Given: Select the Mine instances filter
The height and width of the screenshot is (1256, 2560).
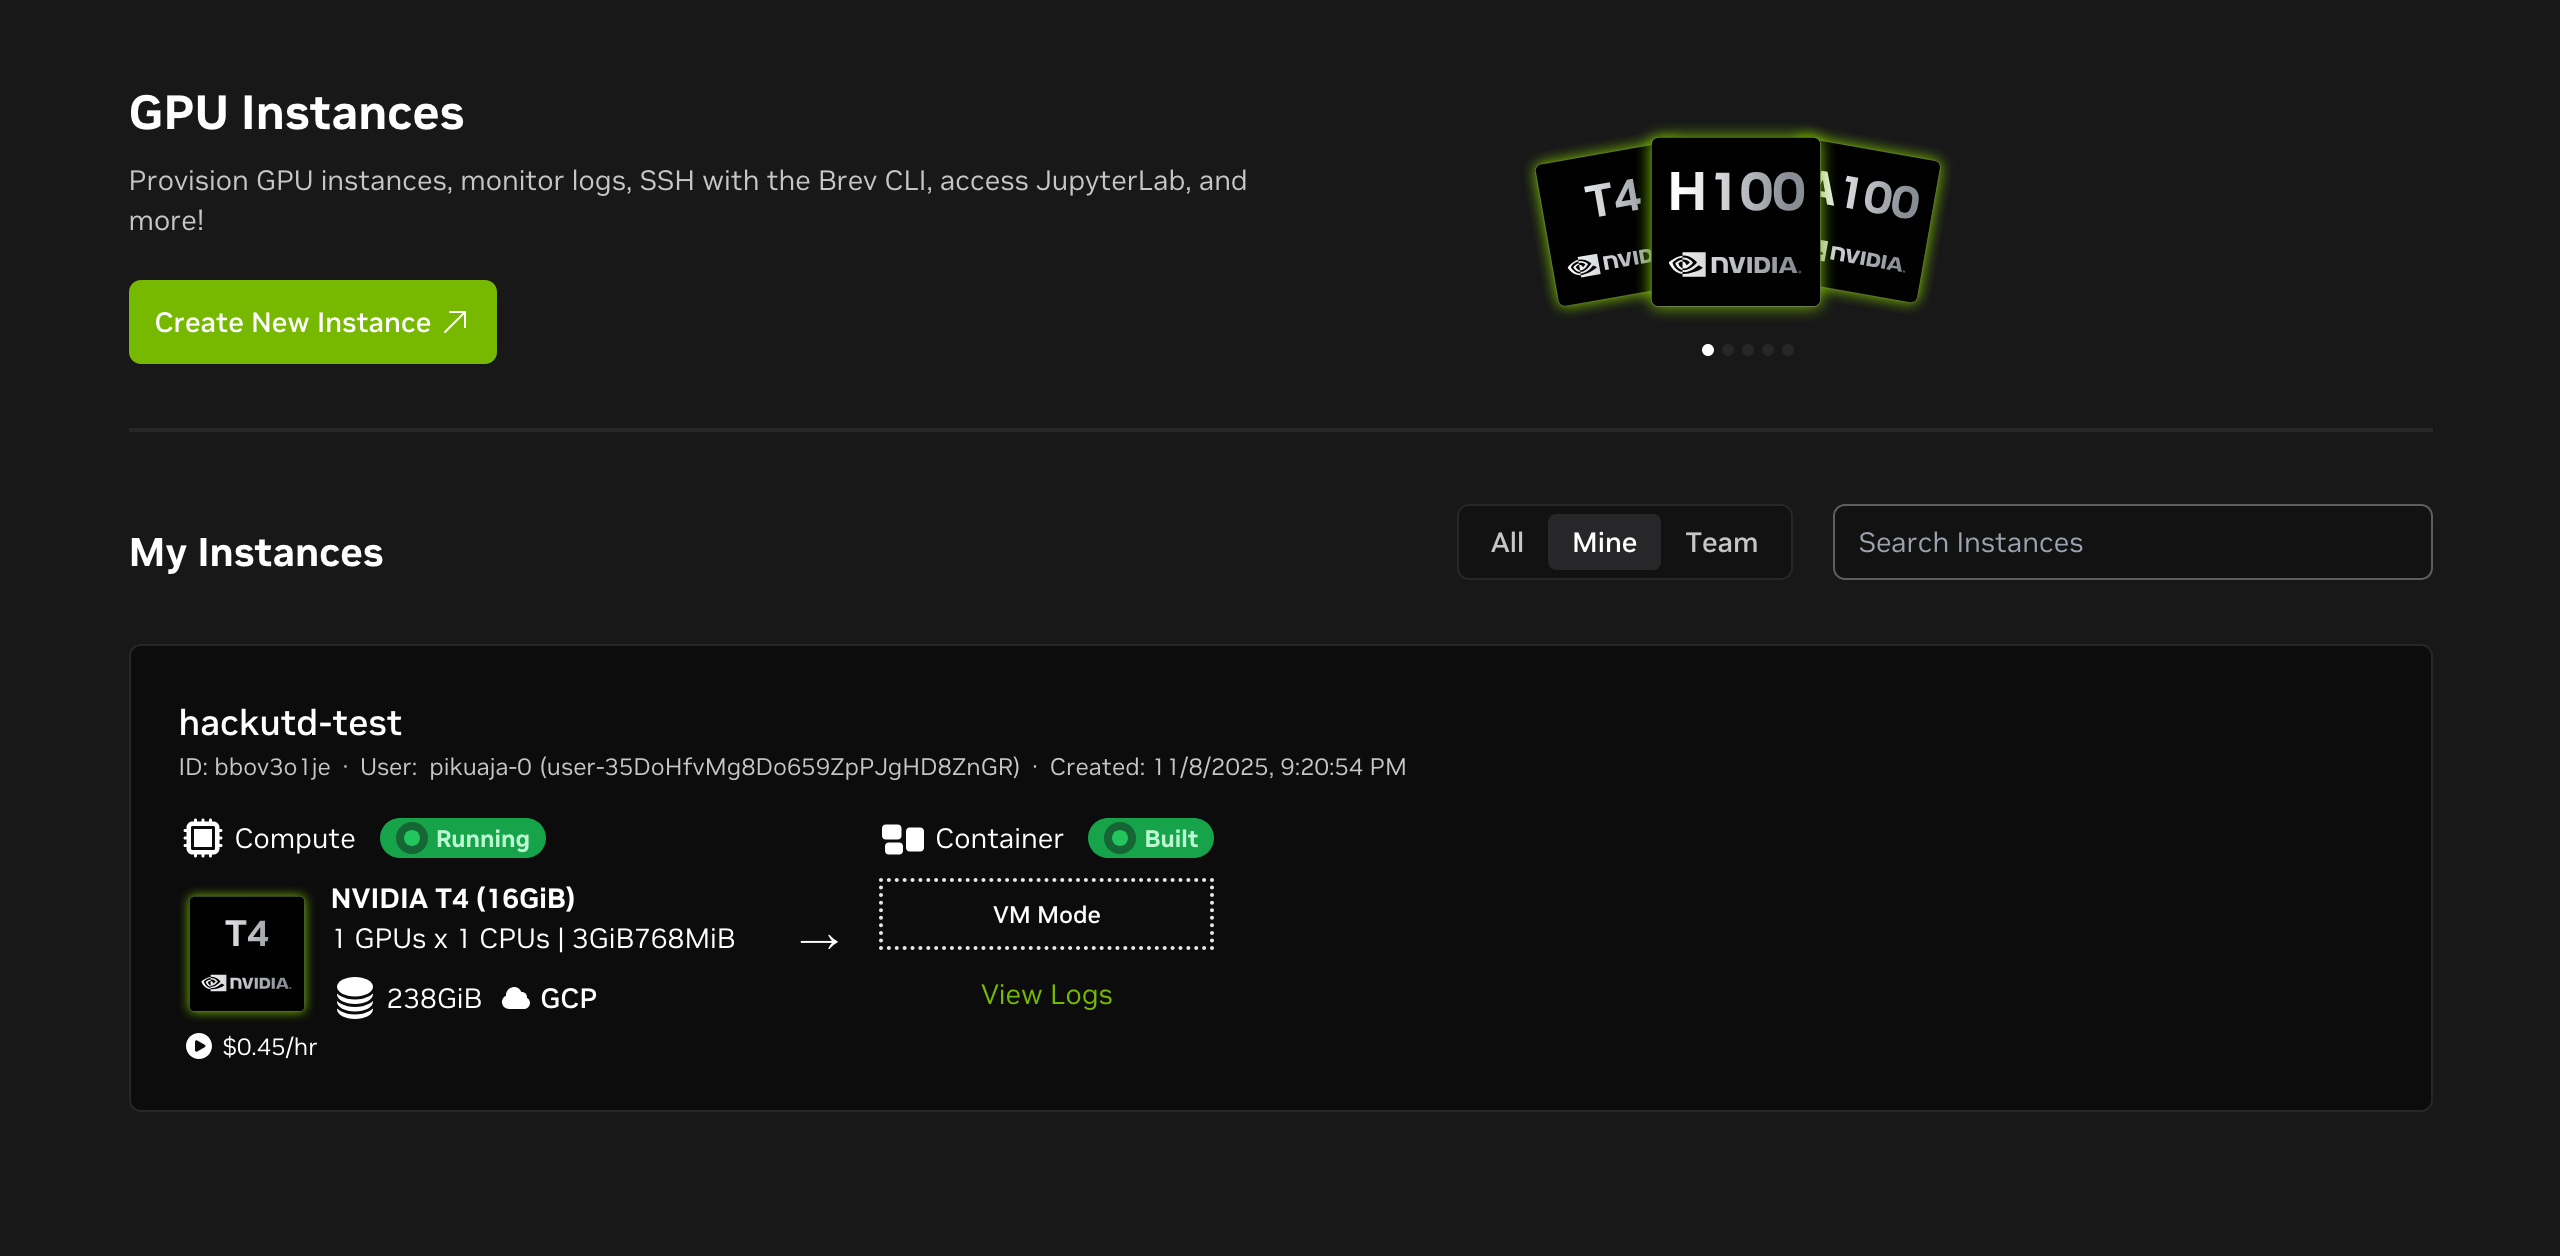Looking at the screenshot, I should pos(1604,542).
